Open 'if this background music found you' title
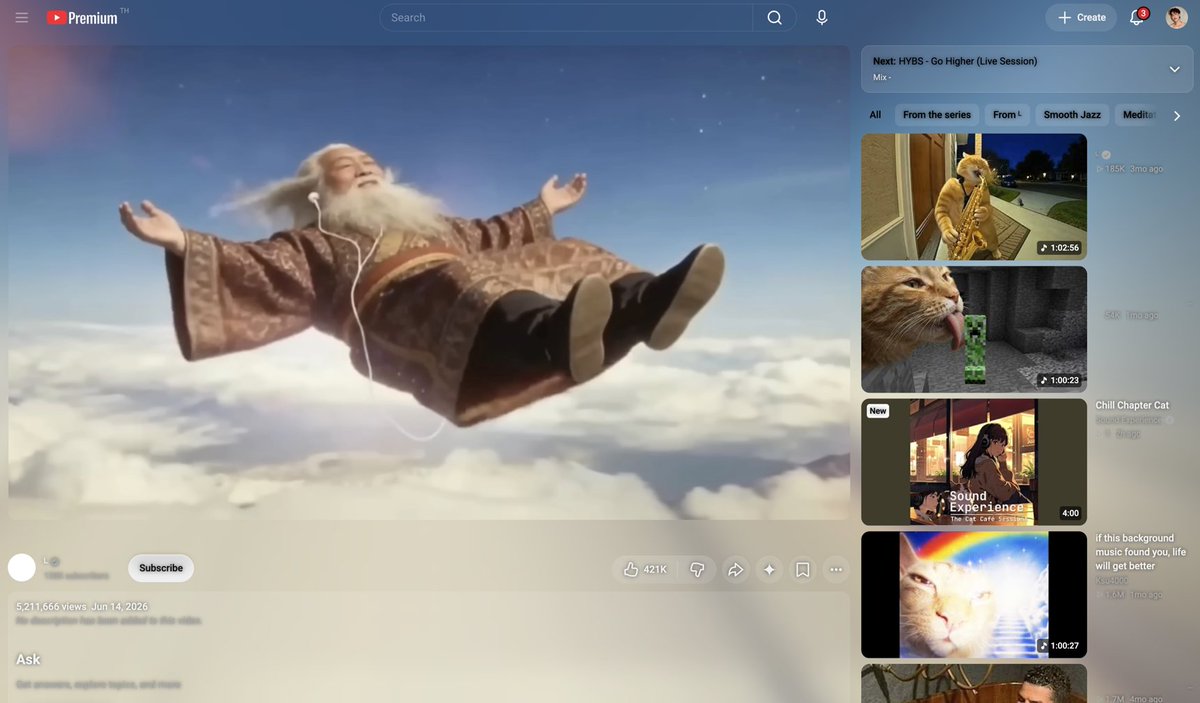 (x=1141, y=552)
